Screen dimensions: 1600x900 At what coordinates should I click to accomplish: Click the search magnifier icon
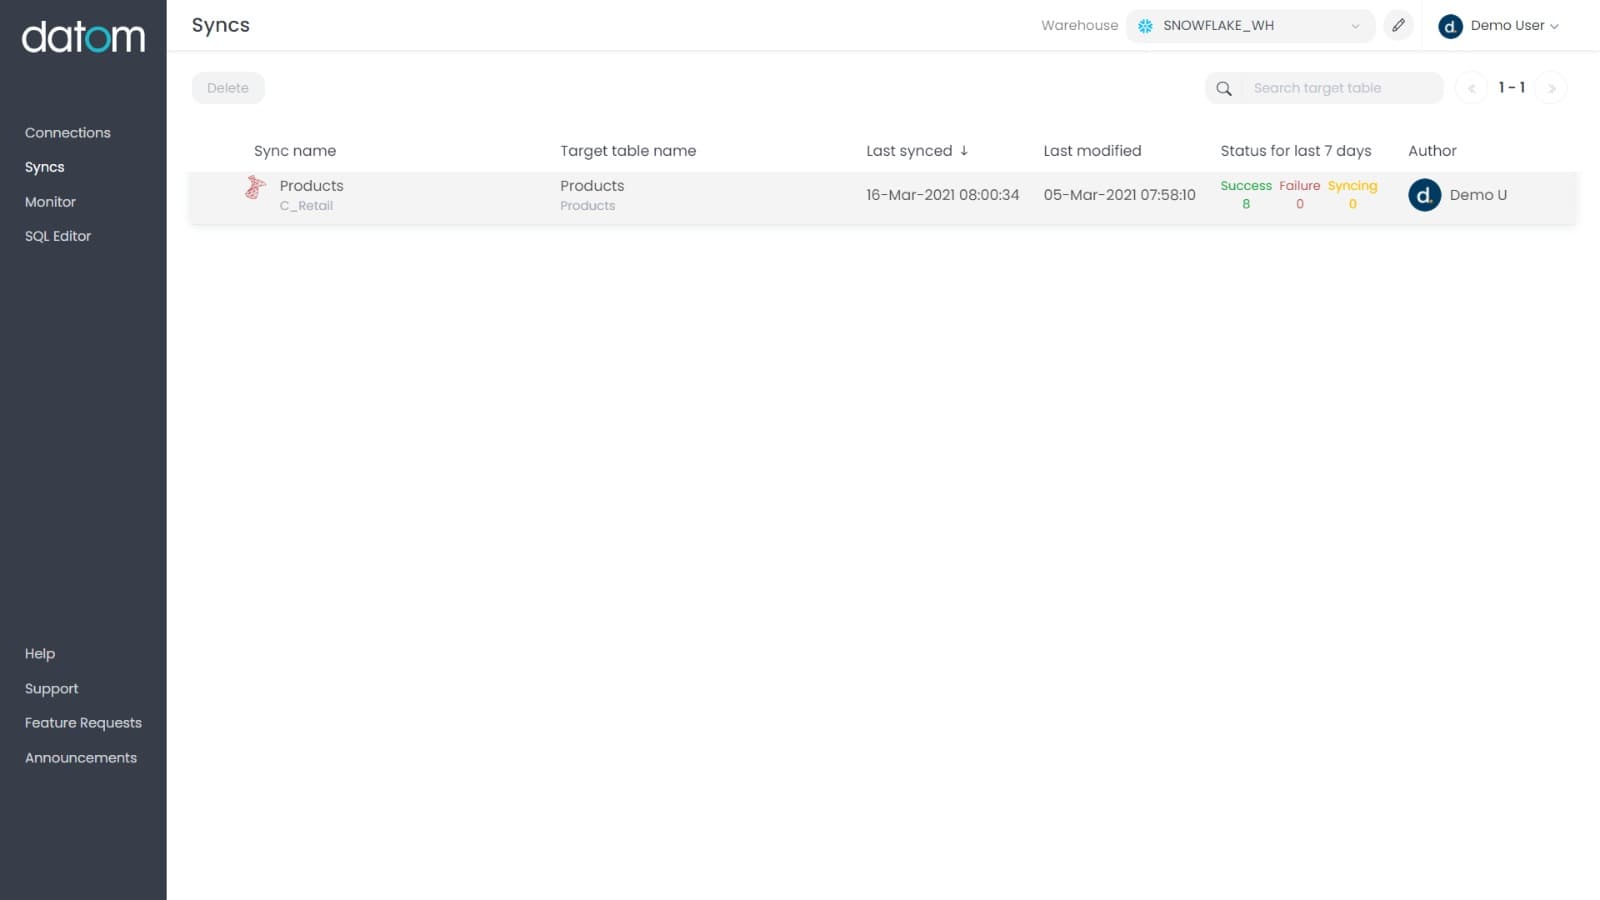(x=1223, y=88)
